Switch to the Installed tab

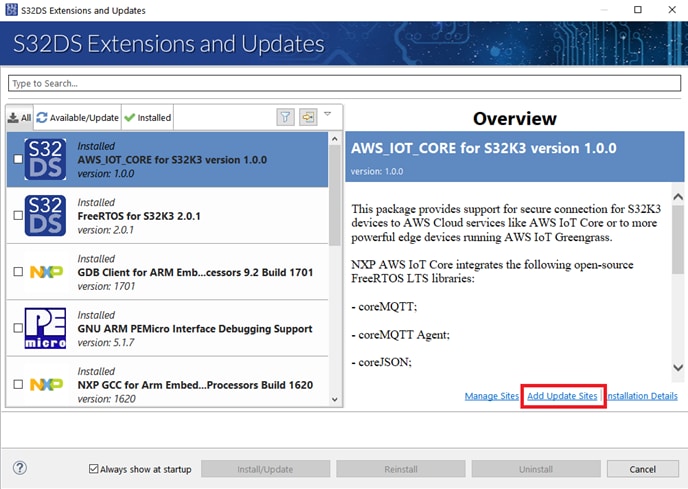(148, 117)
